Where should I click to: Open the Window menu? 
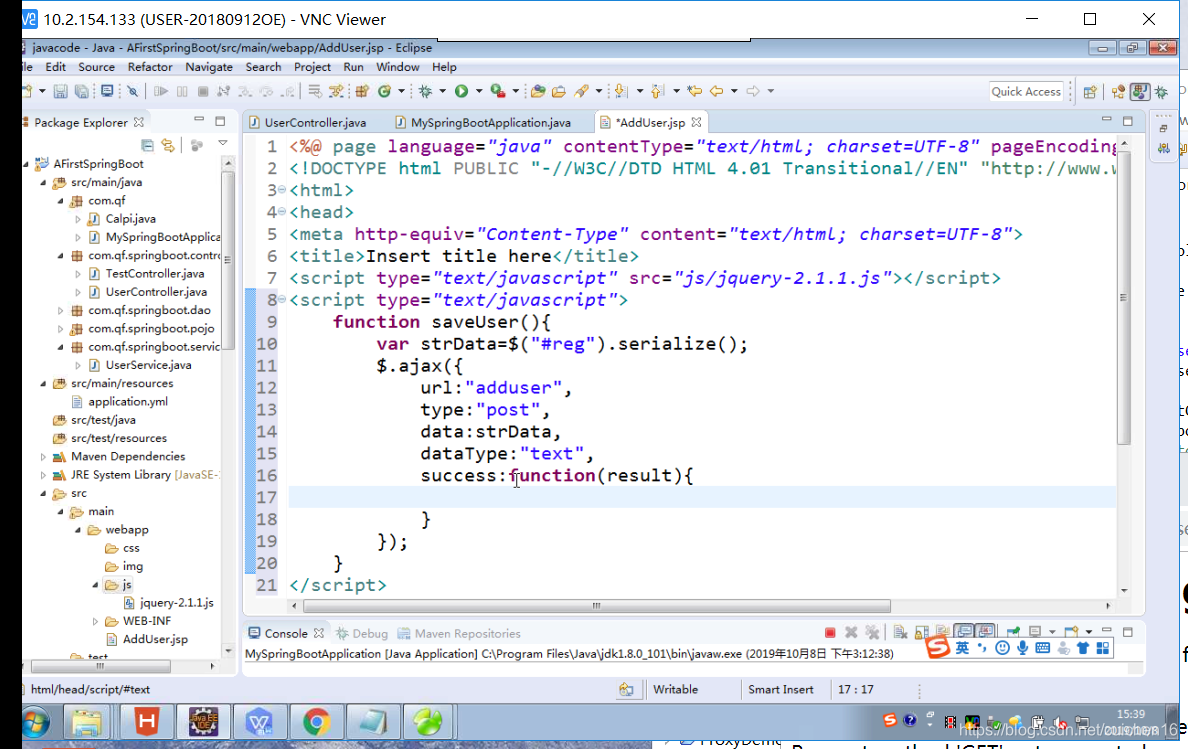[398, 67]
